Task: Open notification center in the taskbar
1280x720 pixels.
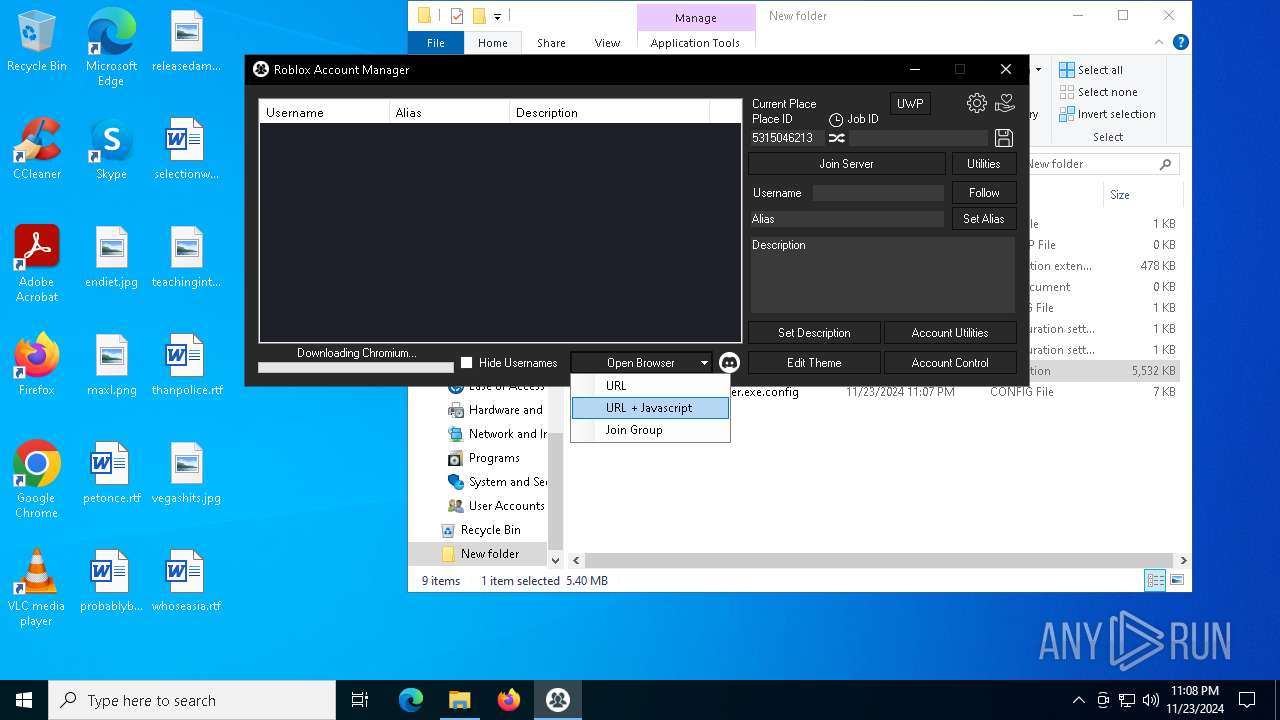Action: click(x=1247, y=700)
